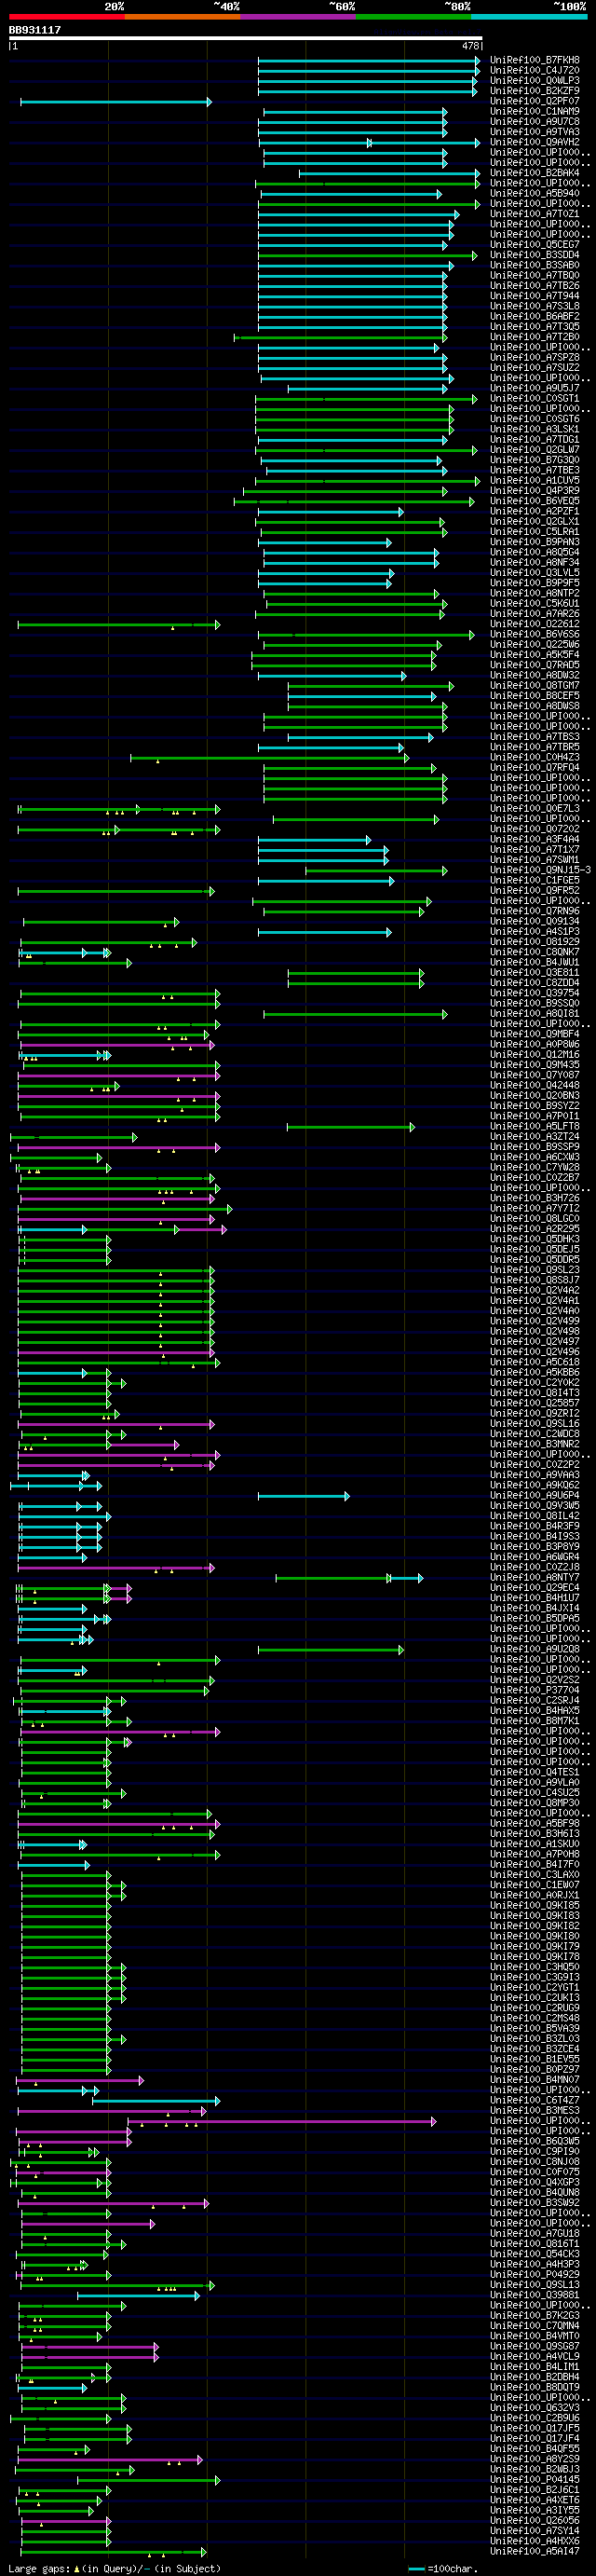This screenshot has height=2576, width=596.
Task: Select hit label UniRef100_A5LFT8
Action: 534,1126
